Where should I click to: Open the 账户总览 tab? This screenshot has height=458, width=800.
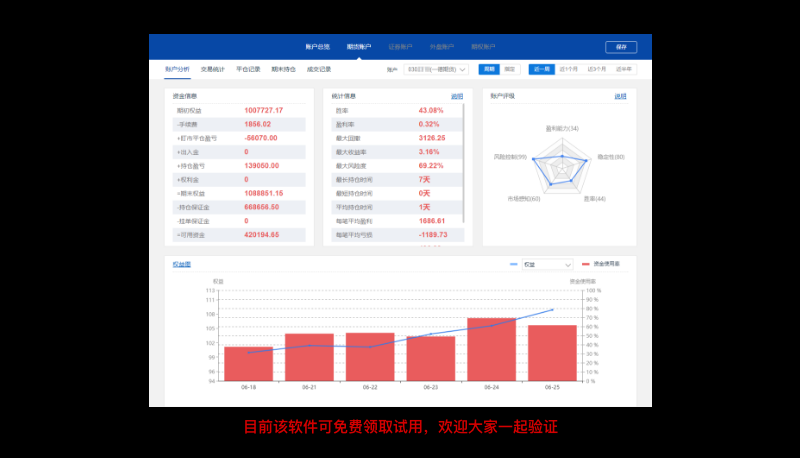coord(317,47)
